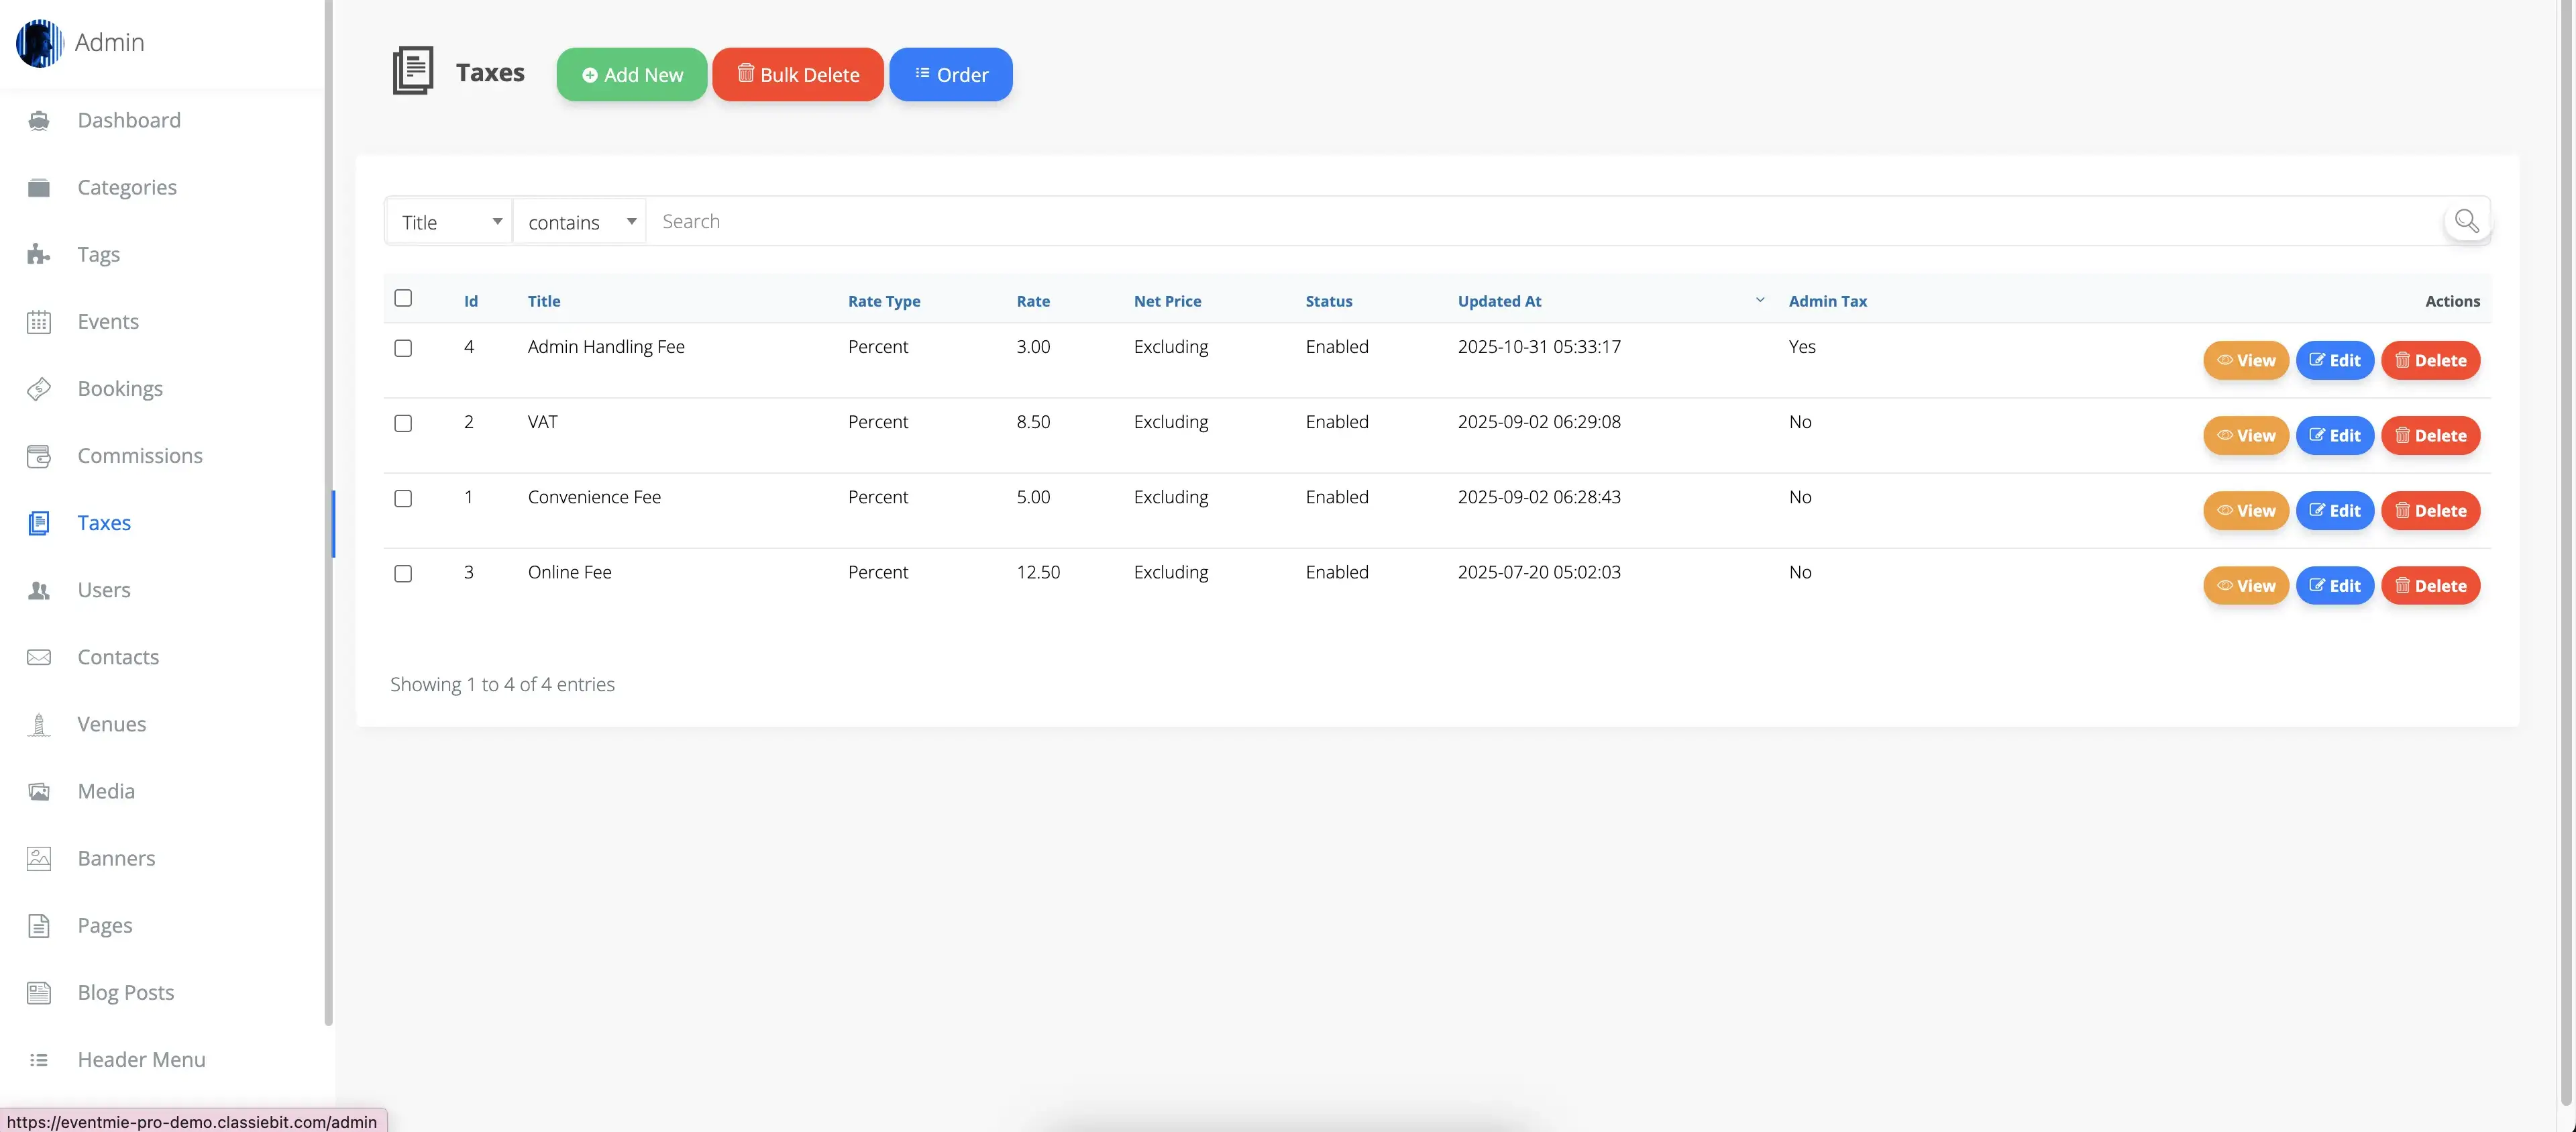The width and height of the screenshot is (2576, 1132).
Task: Click the Dashboard sidebar icon
Action: tap(39, 121)
